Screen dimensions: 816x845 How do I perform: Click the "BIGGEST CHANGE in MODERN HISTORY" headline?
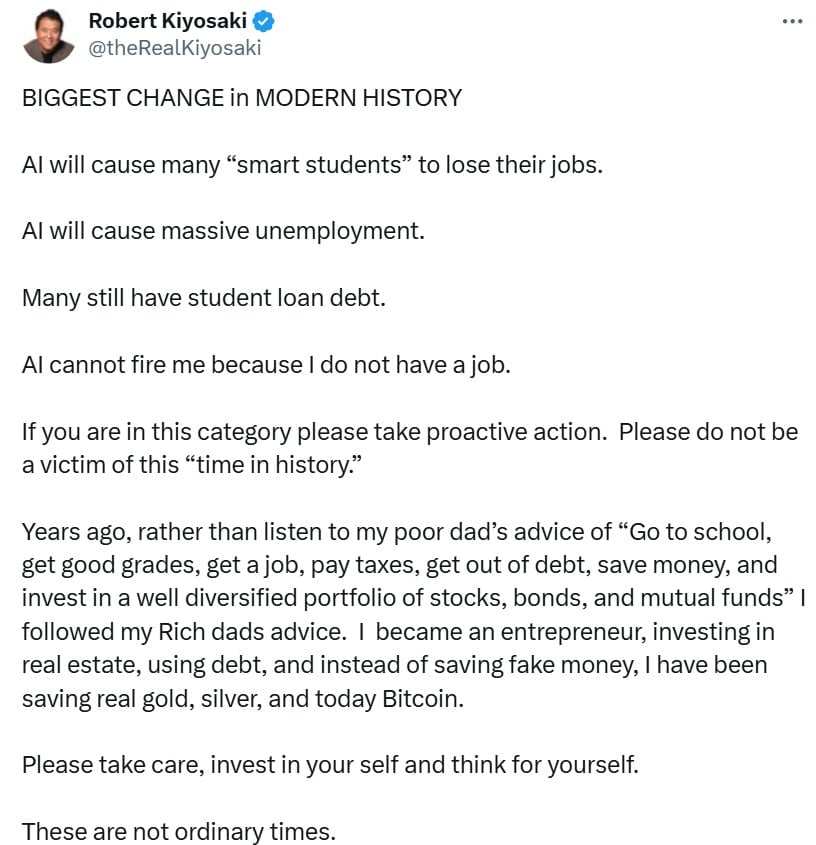tap(242, 98)
